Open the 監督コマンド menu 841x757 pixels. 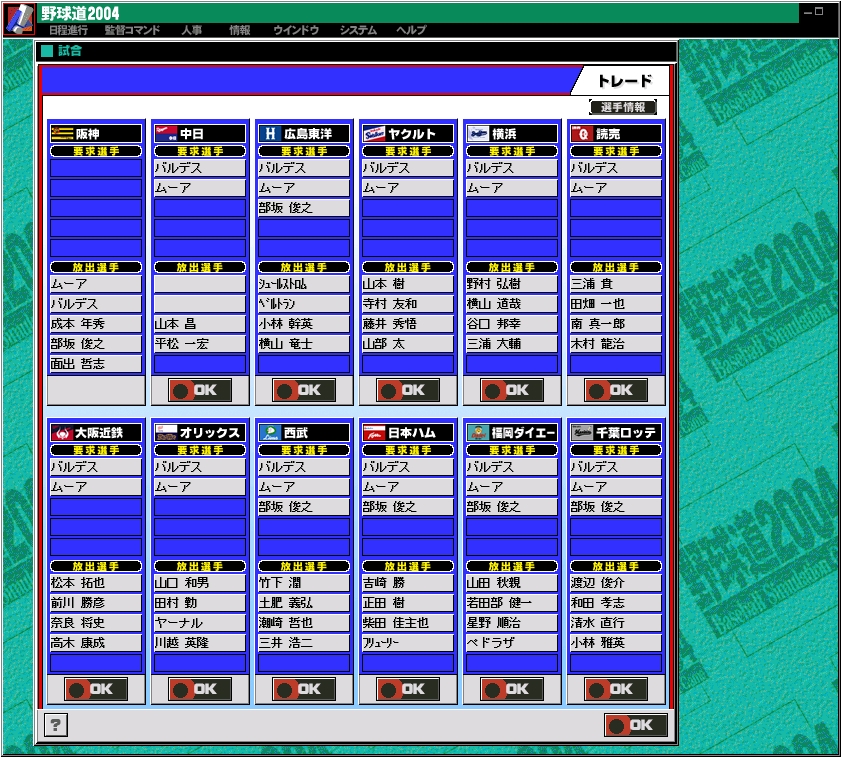point(132,31)
